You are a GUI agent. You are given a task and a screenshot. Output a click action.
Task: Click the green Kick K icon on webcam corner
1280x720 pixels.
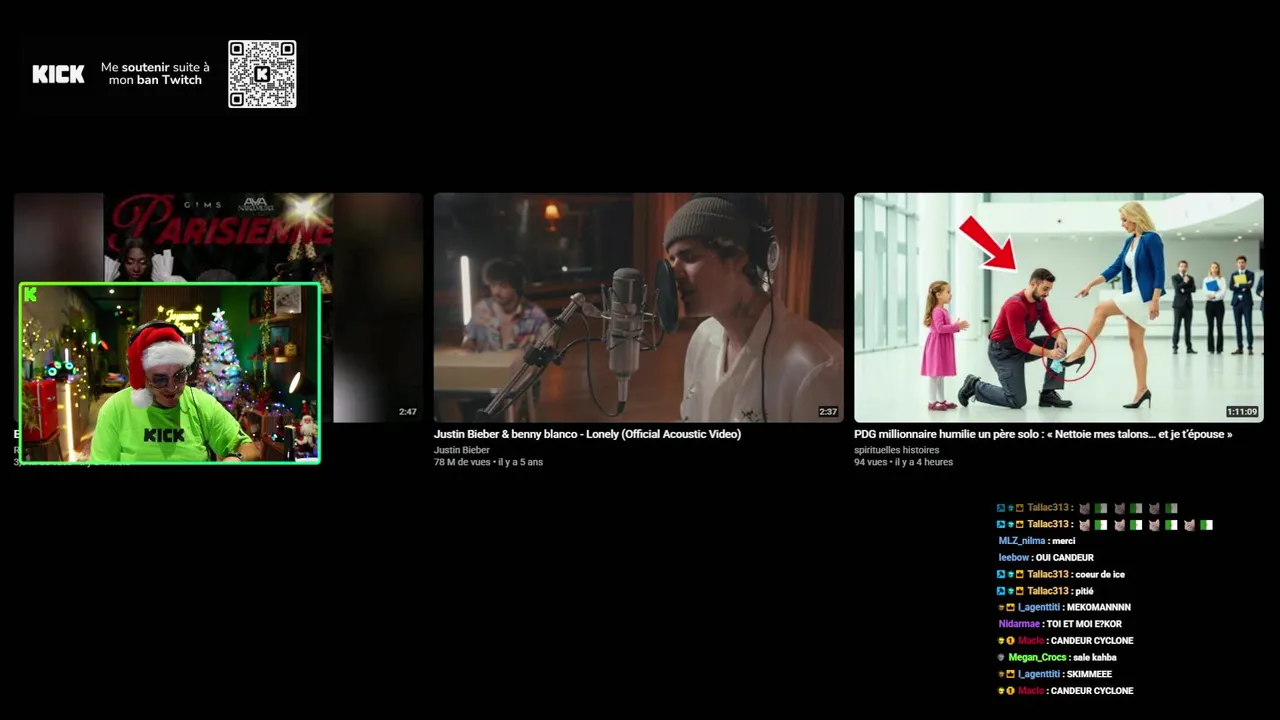31,294
